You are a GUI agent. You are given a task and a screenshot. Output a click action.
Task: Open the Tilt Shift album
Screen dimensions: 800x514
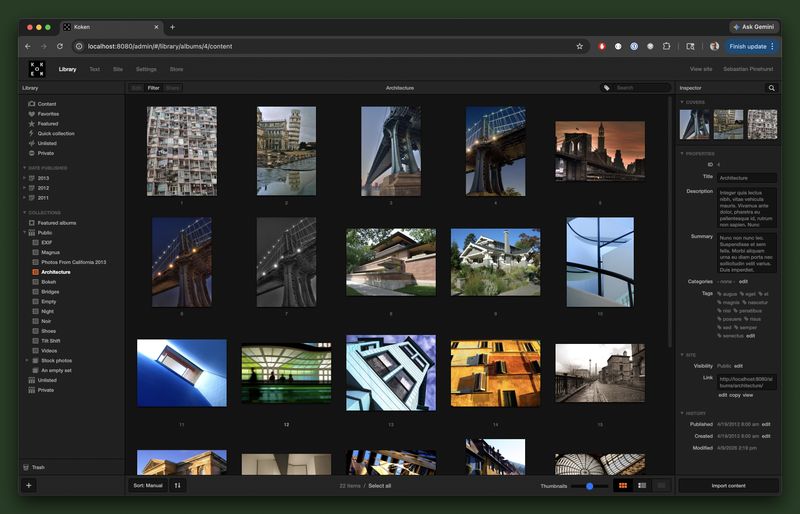(51, 341)
